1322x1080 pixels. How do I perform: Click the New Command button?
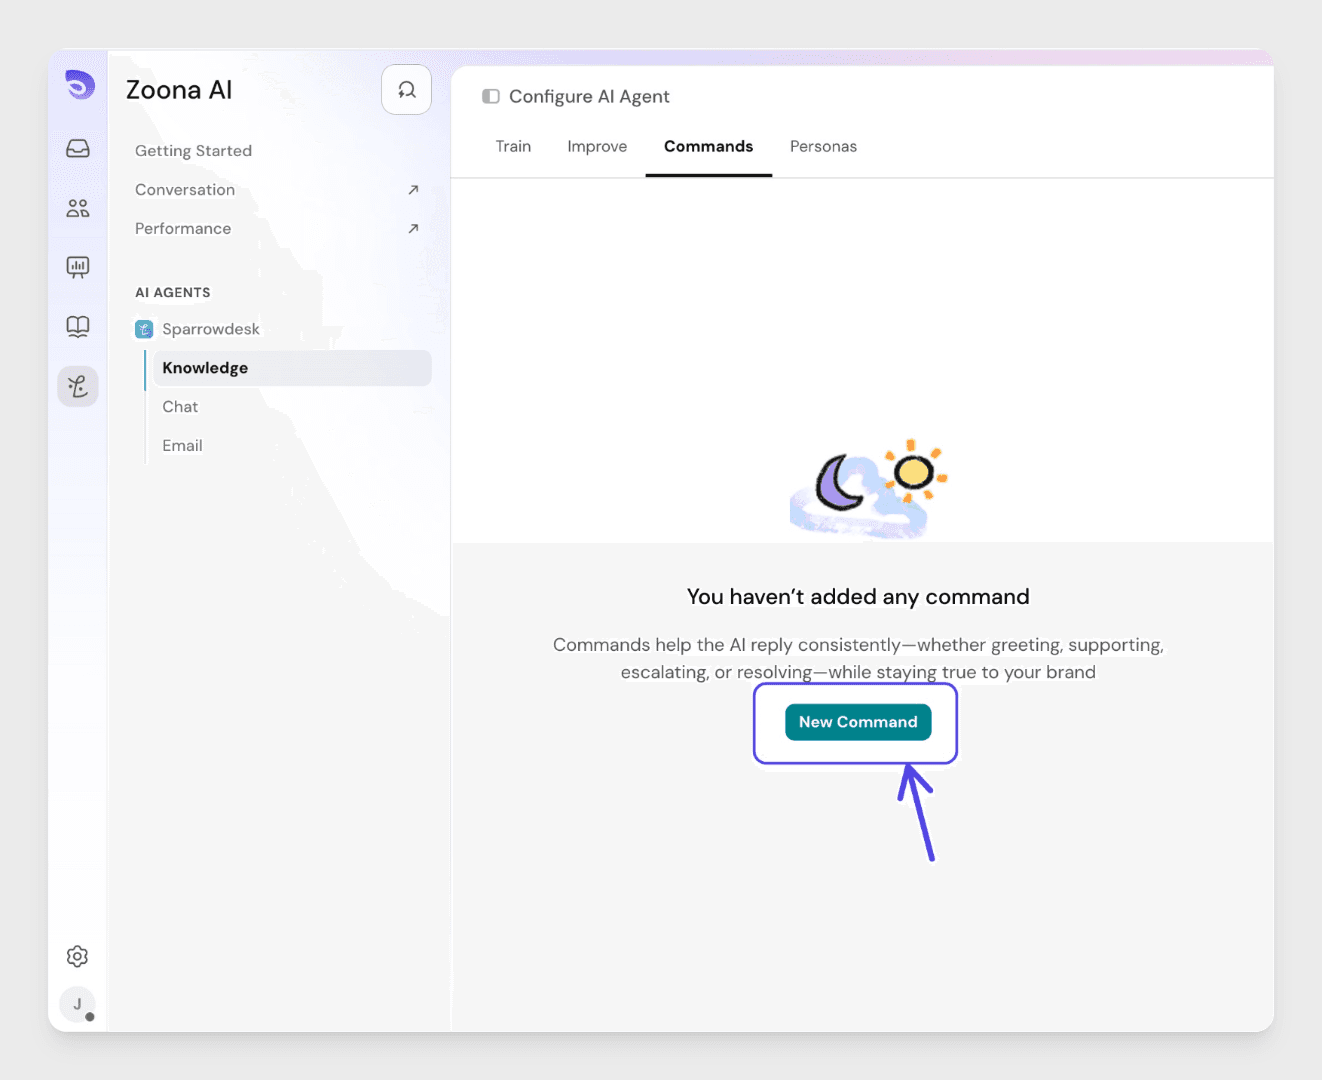pyautogui.click(x=858, y=722)
